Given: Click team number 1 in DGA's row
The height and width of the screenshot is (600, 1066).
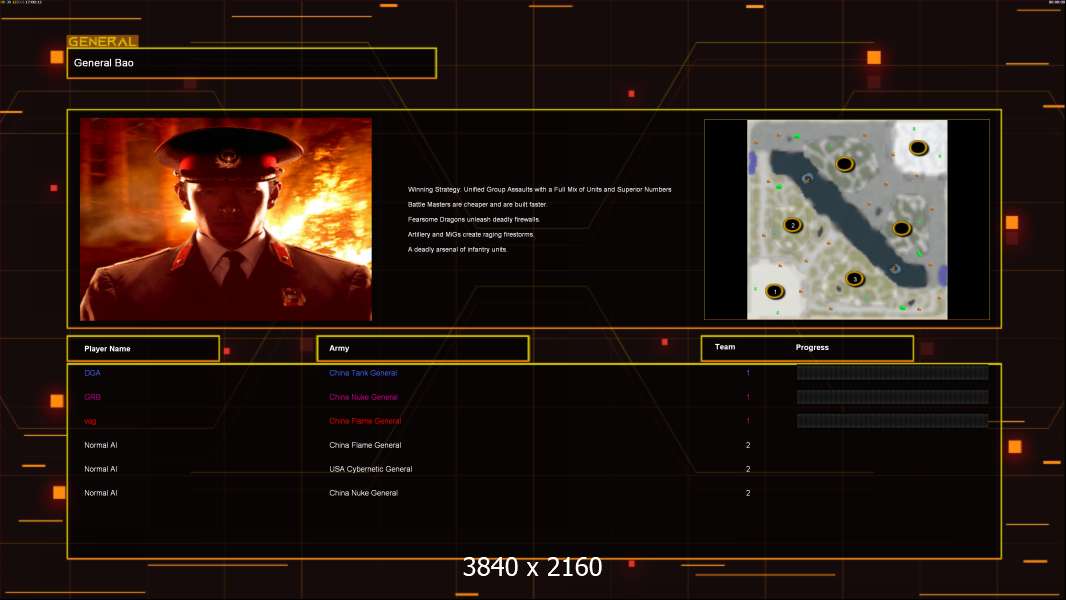Looking at the screenshot, I should (x=748, y=373).
